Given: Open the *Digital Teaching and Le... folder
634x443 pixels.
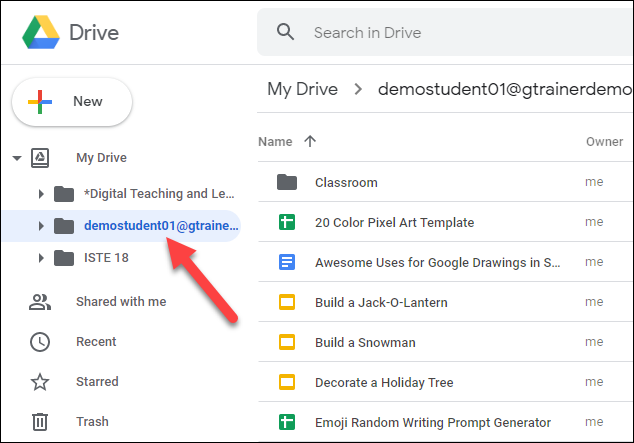Looking at the screenshot, I should tap(159, 194).
